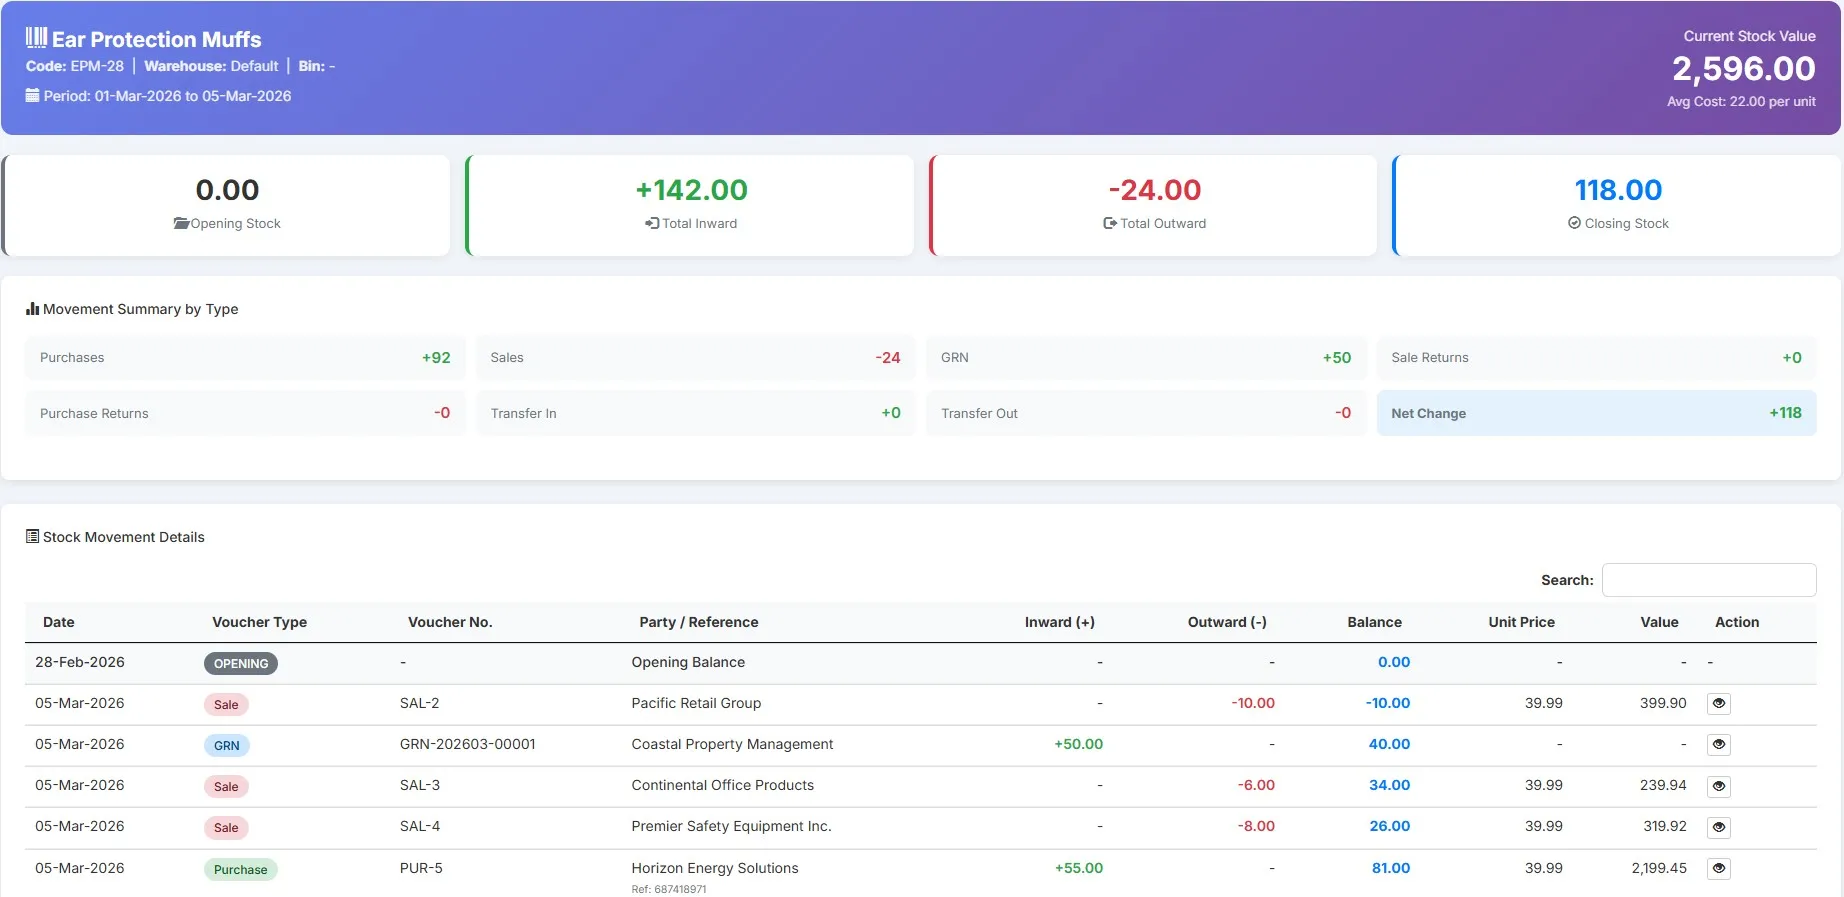Image resolution: width=1844 pixels, height=897 pixels.
Task: View the PUR-5 purchase entry details
Action: click(x=1718, y=869)
